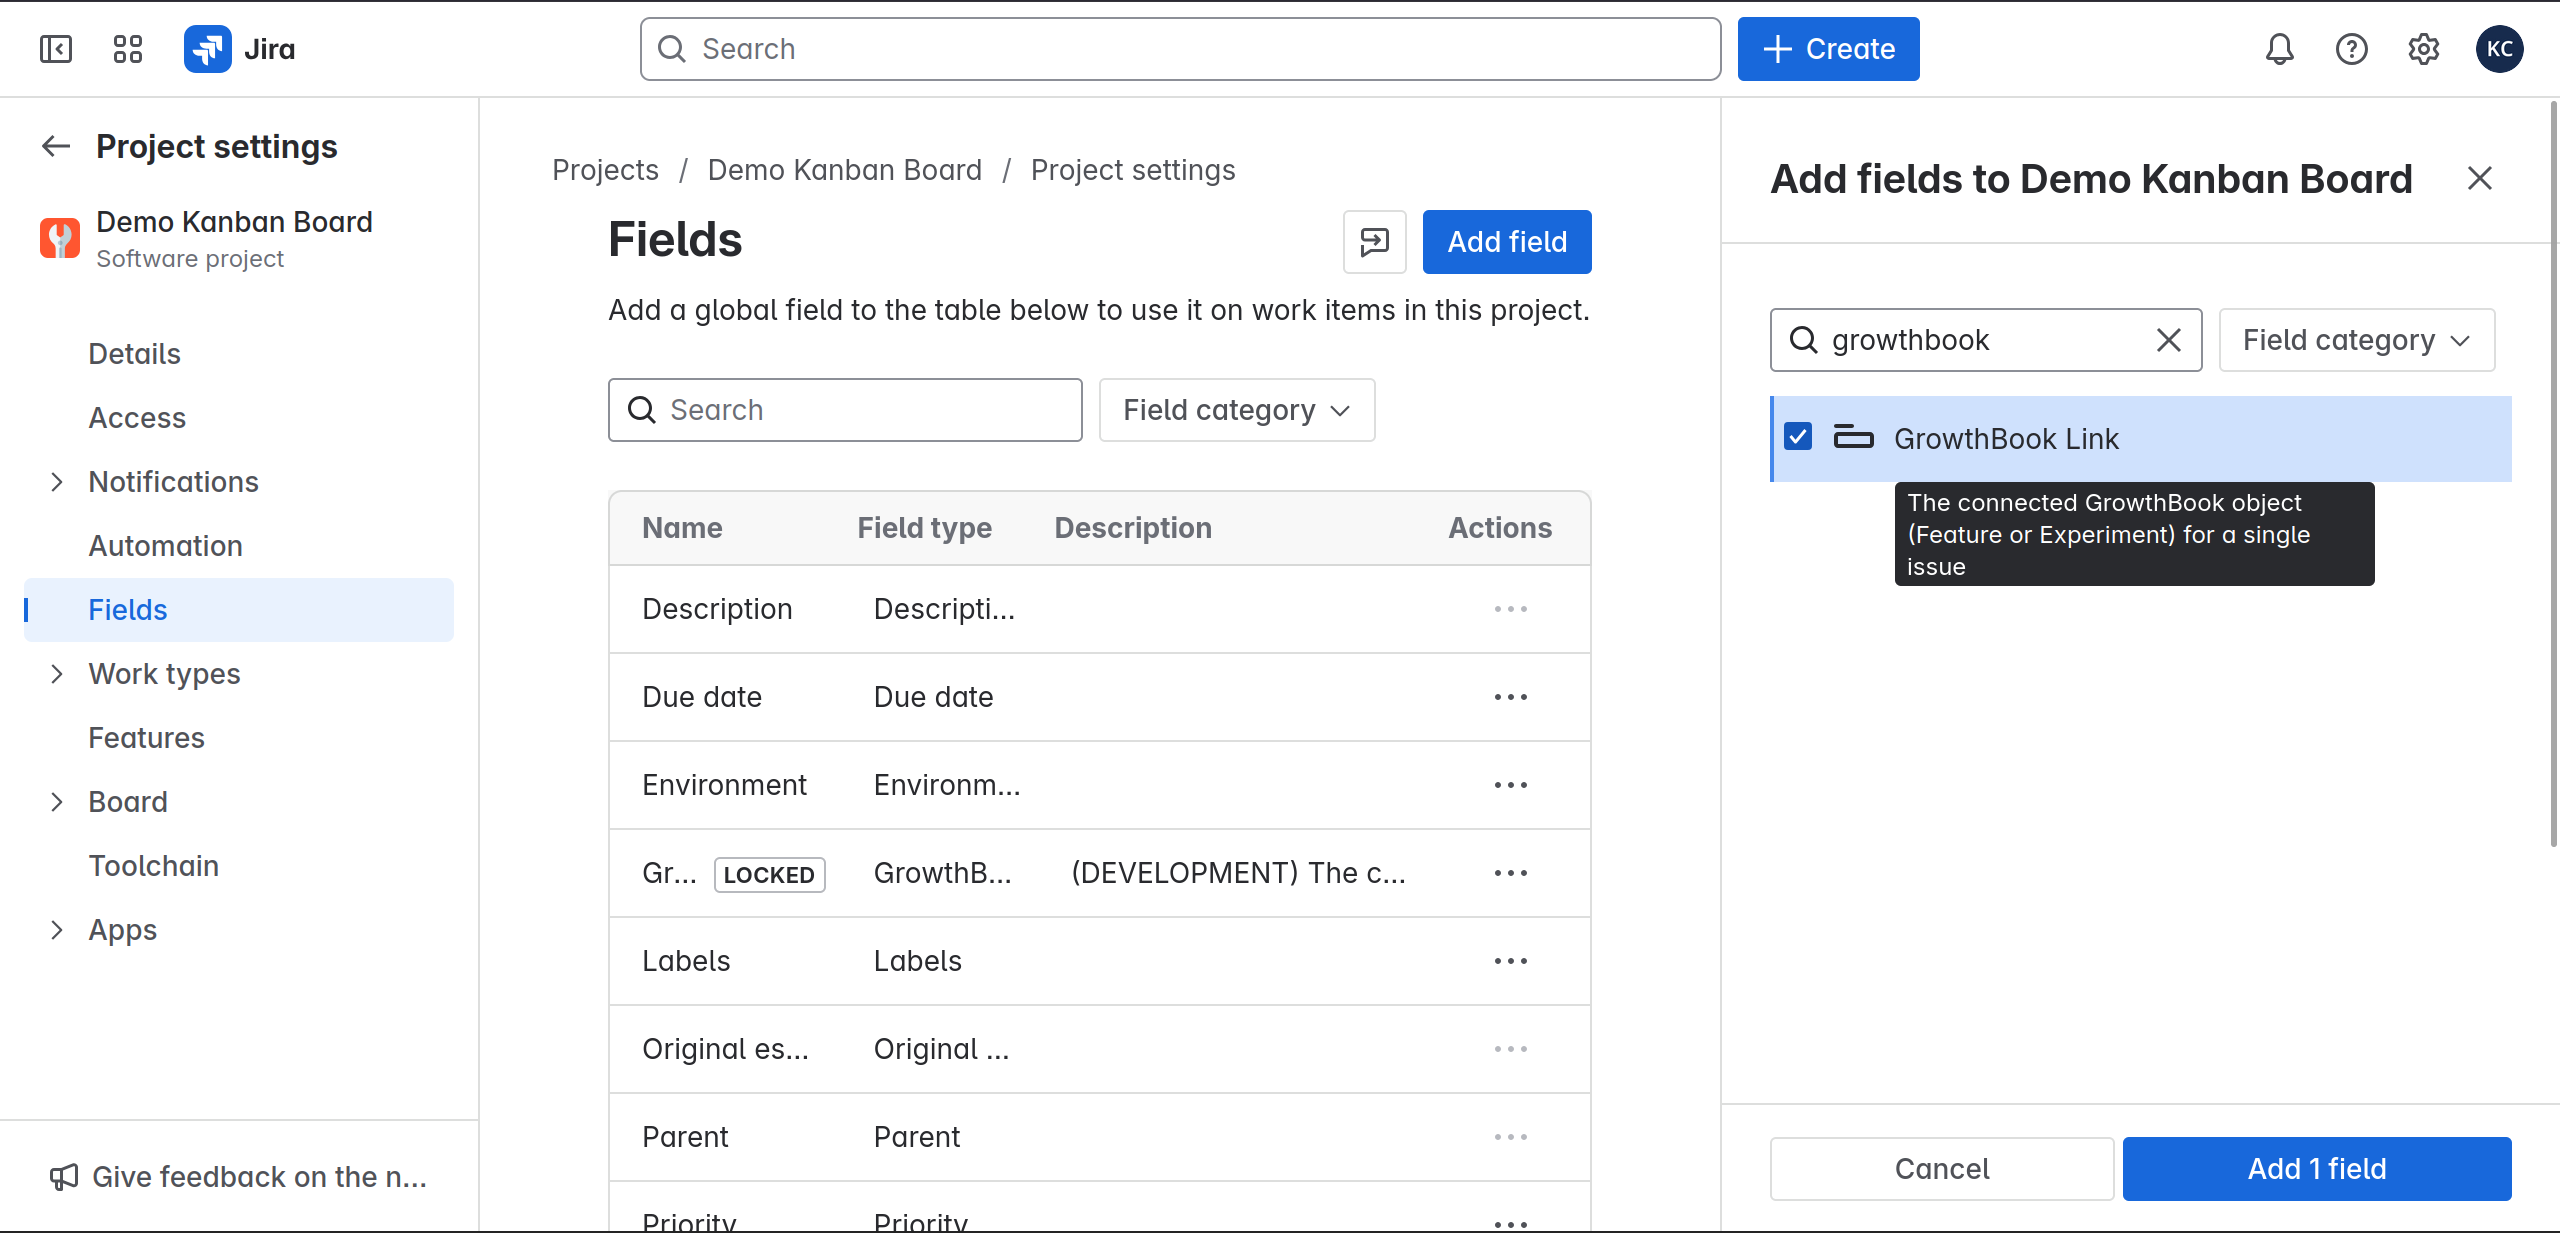
Task: Click the Description column header
Action: pyautogui.click(x=1133, y=528)
